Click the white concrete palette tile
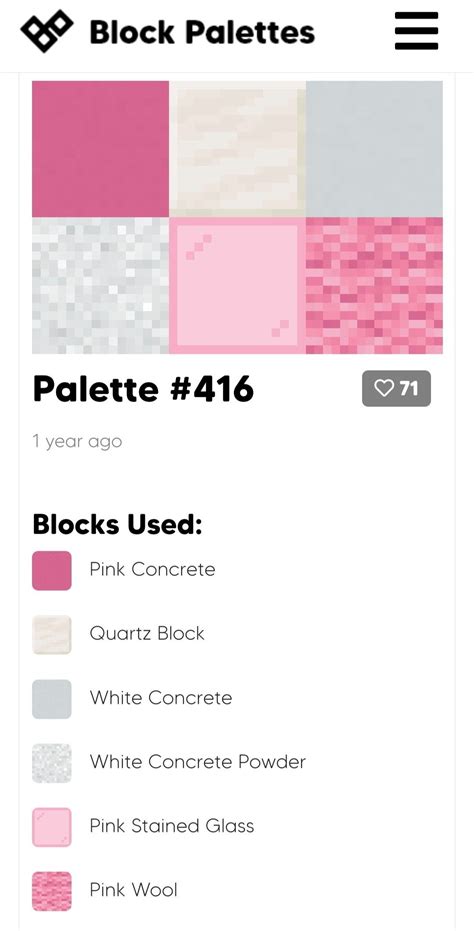 pyautogui.click(x=374, y=149)
